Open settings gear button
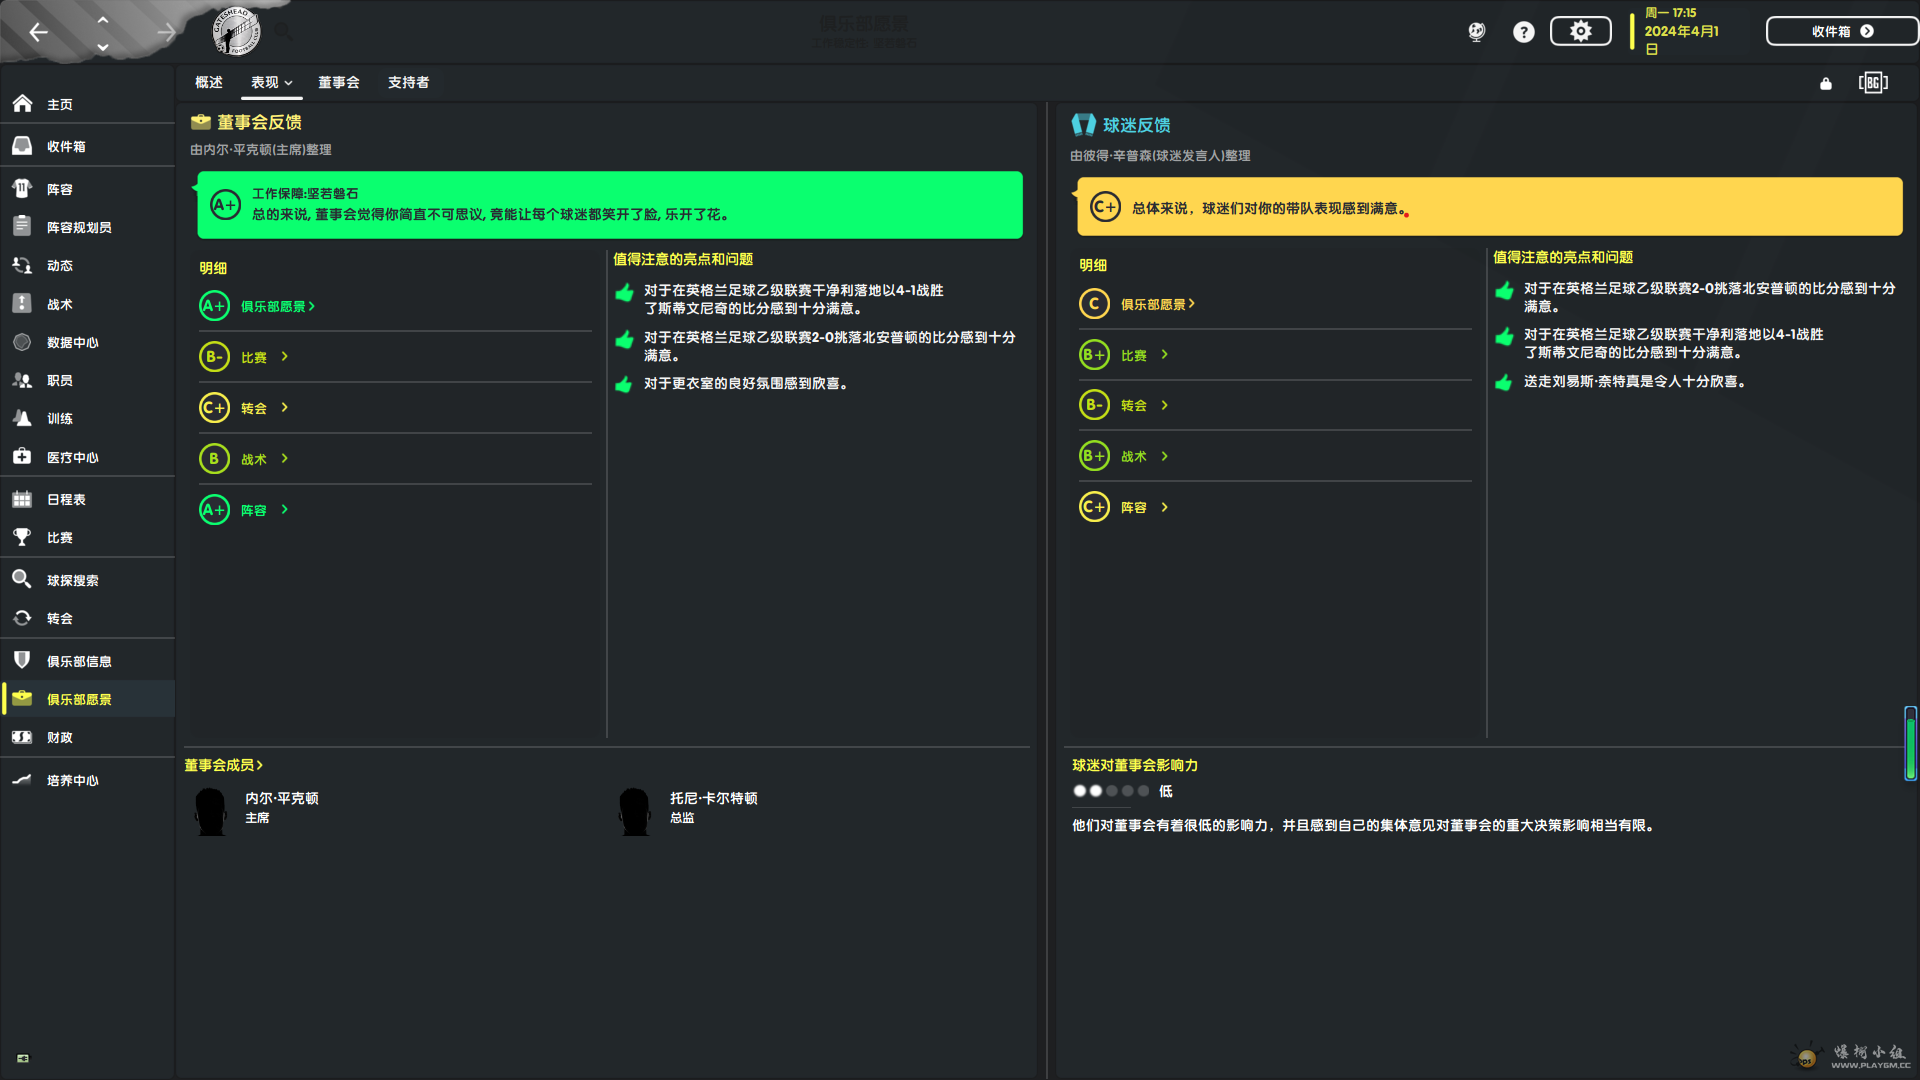The width and height of the screenshot is (1920, 1080). click(x=1580, y=31)
